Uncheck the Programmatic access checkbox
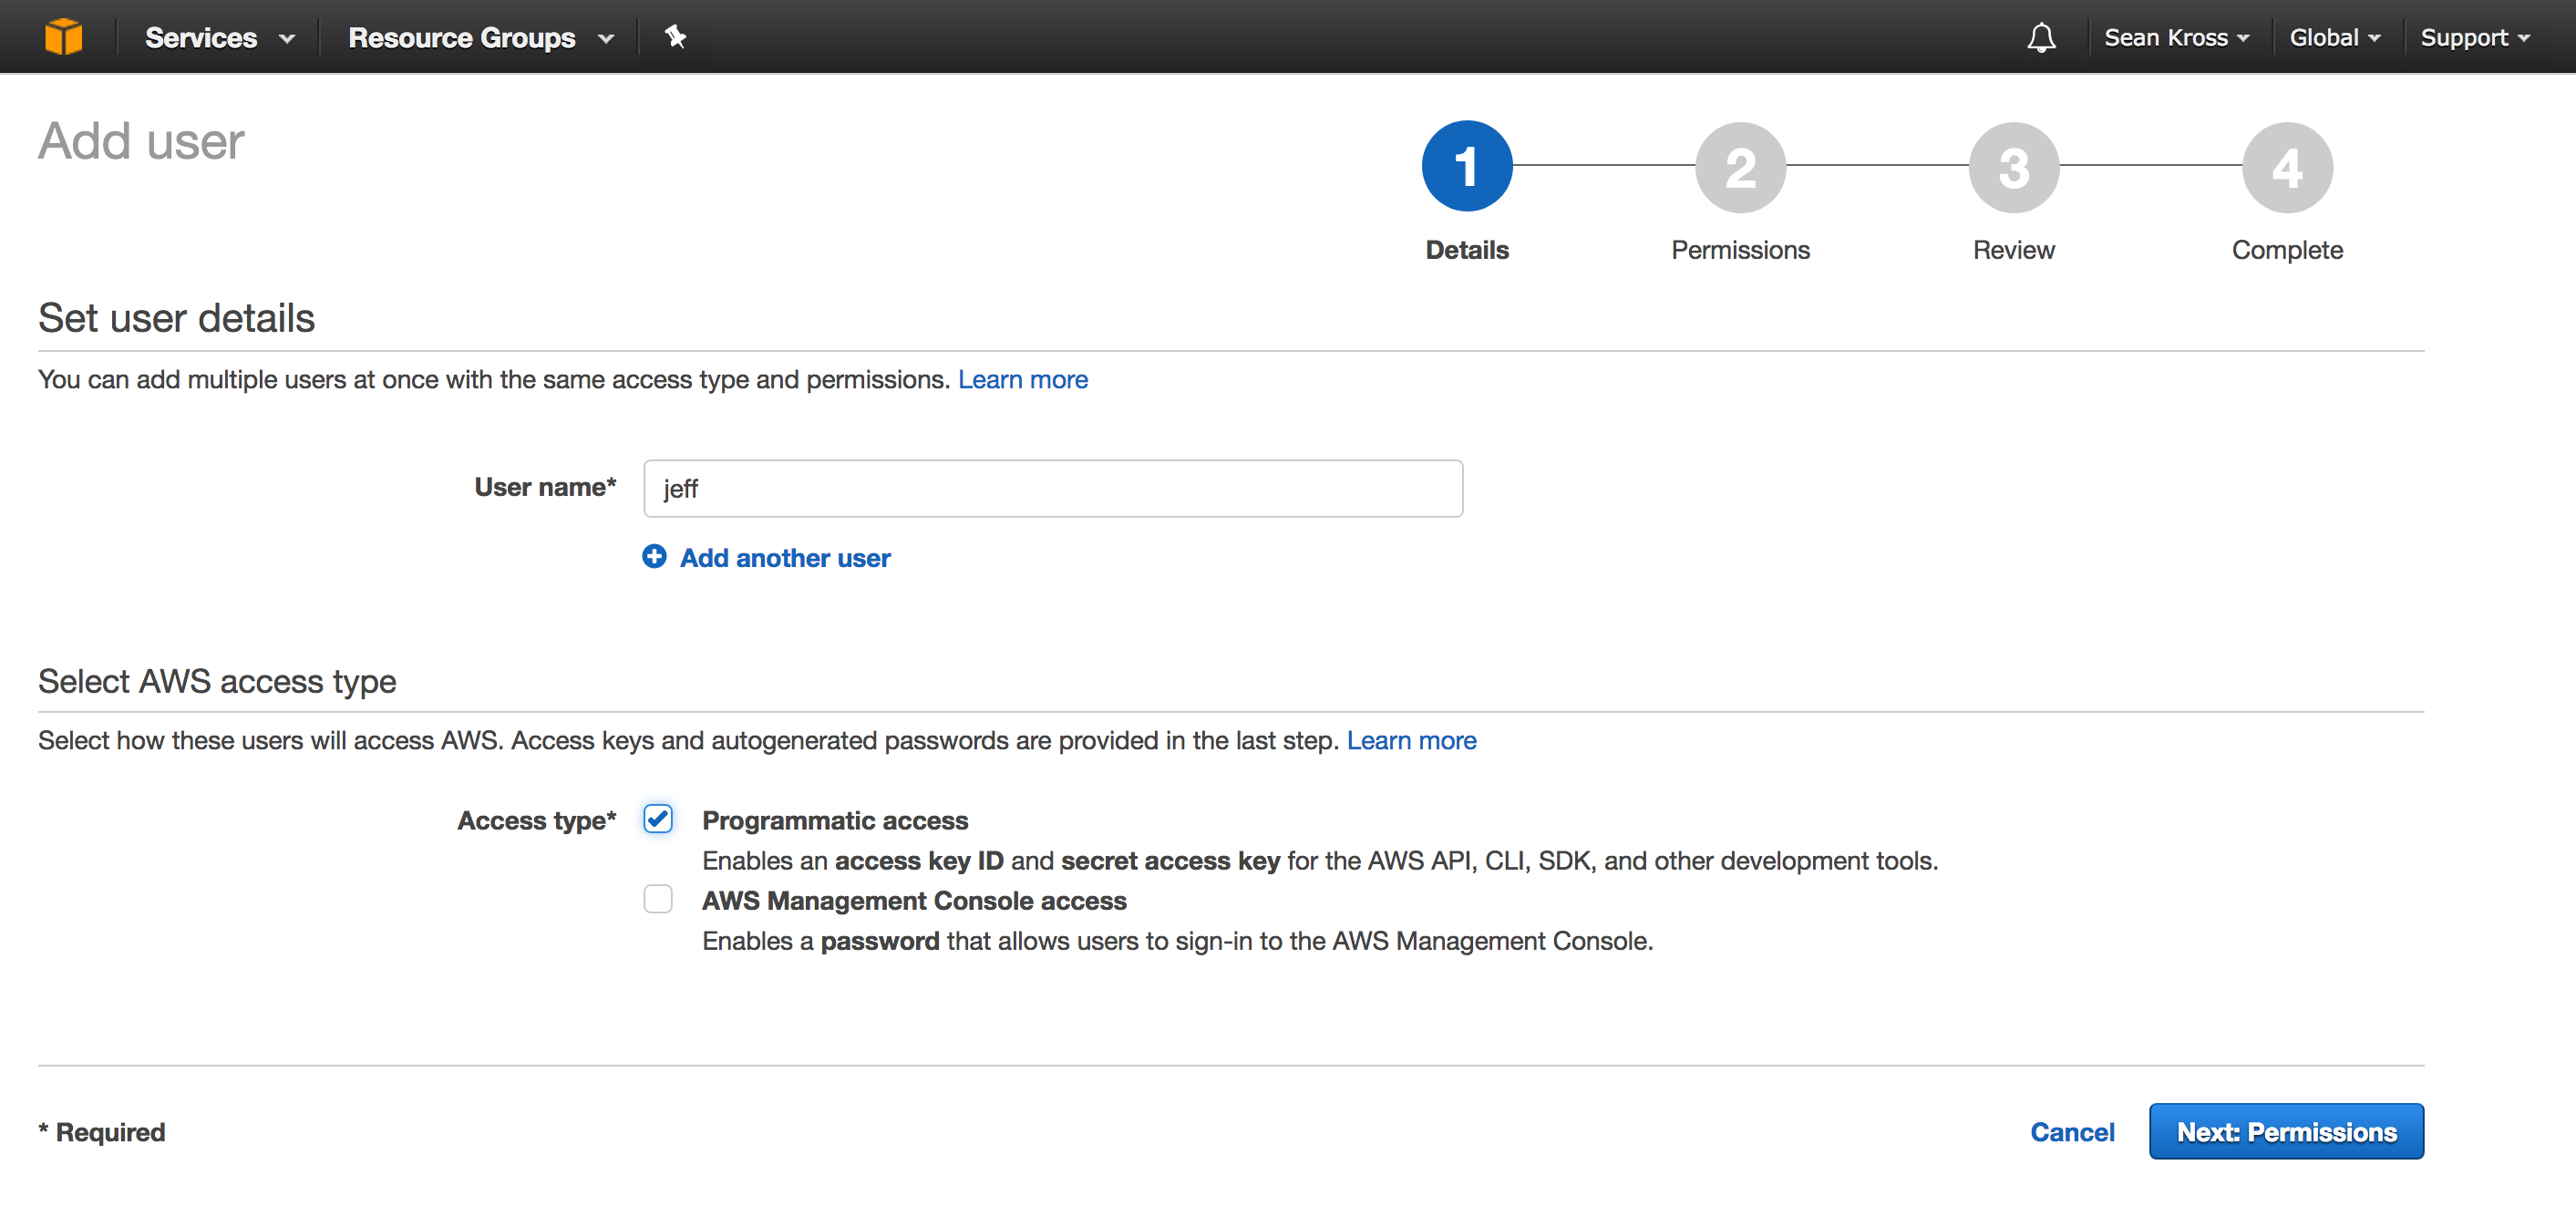 click(658, 819)
